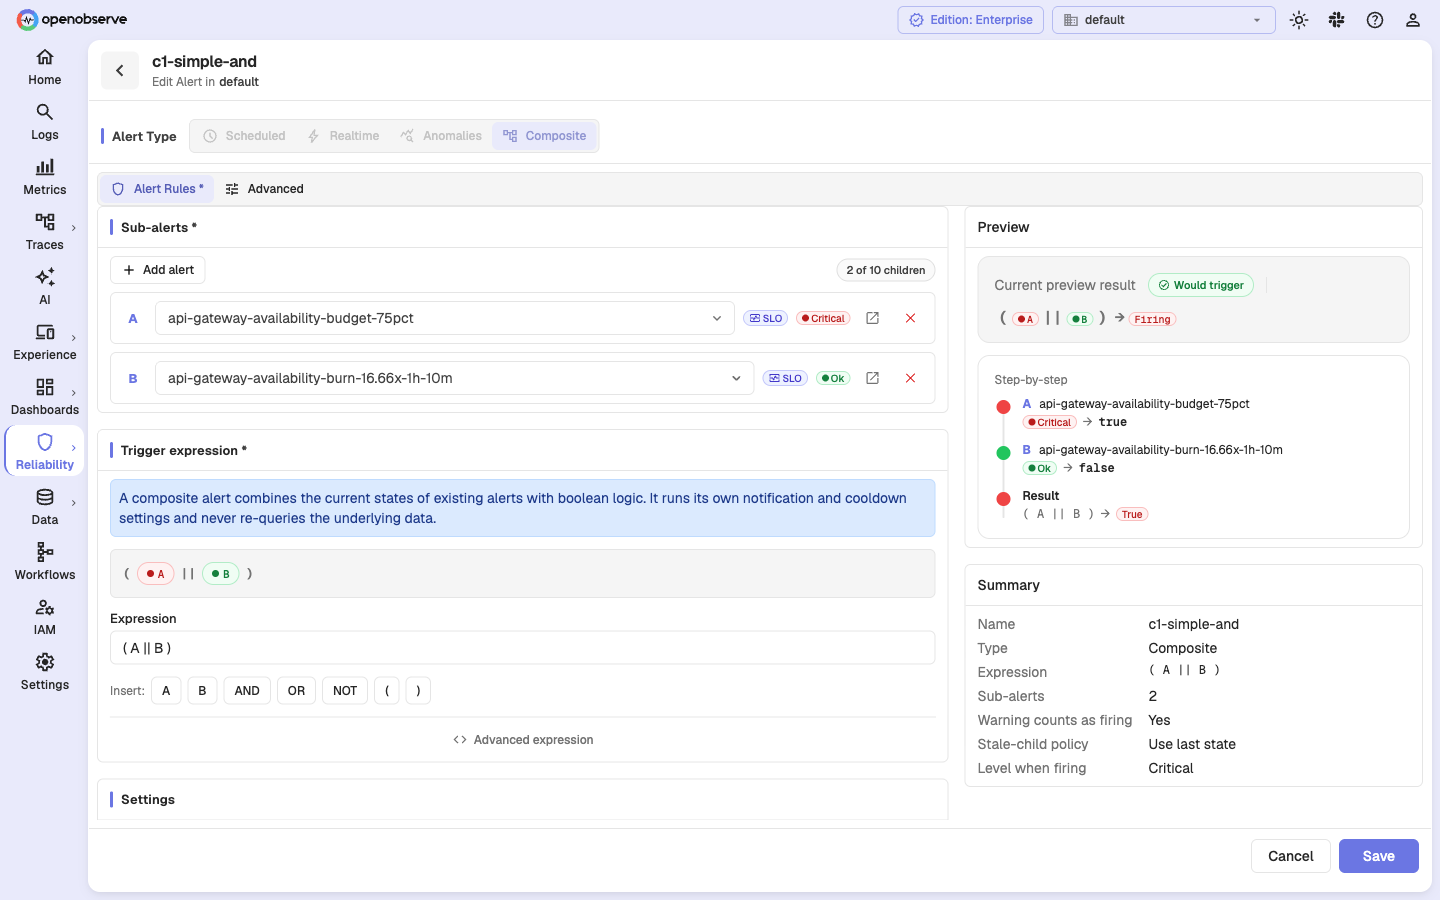The height and width of the screenshot is (900, 1440).
Task: Click the SLO badge on row B
Action: click(x=785, y=378)
